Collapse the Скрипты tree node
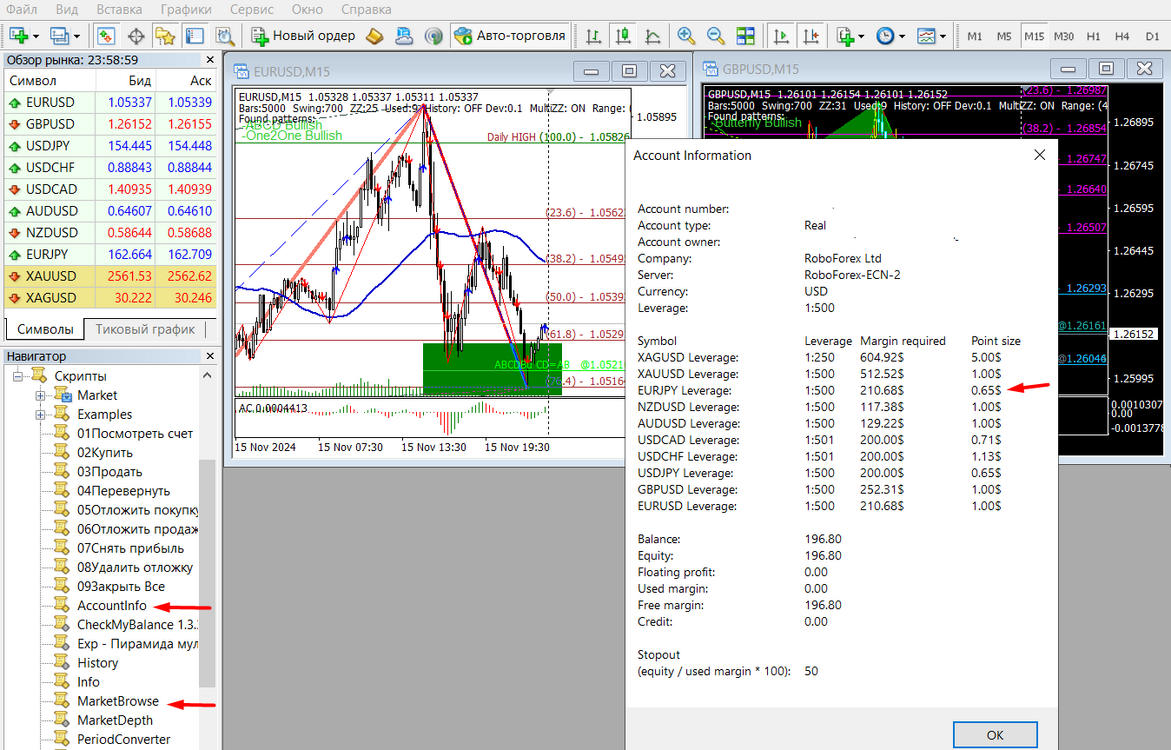1171x750 pixels. [x=18, y=376]
